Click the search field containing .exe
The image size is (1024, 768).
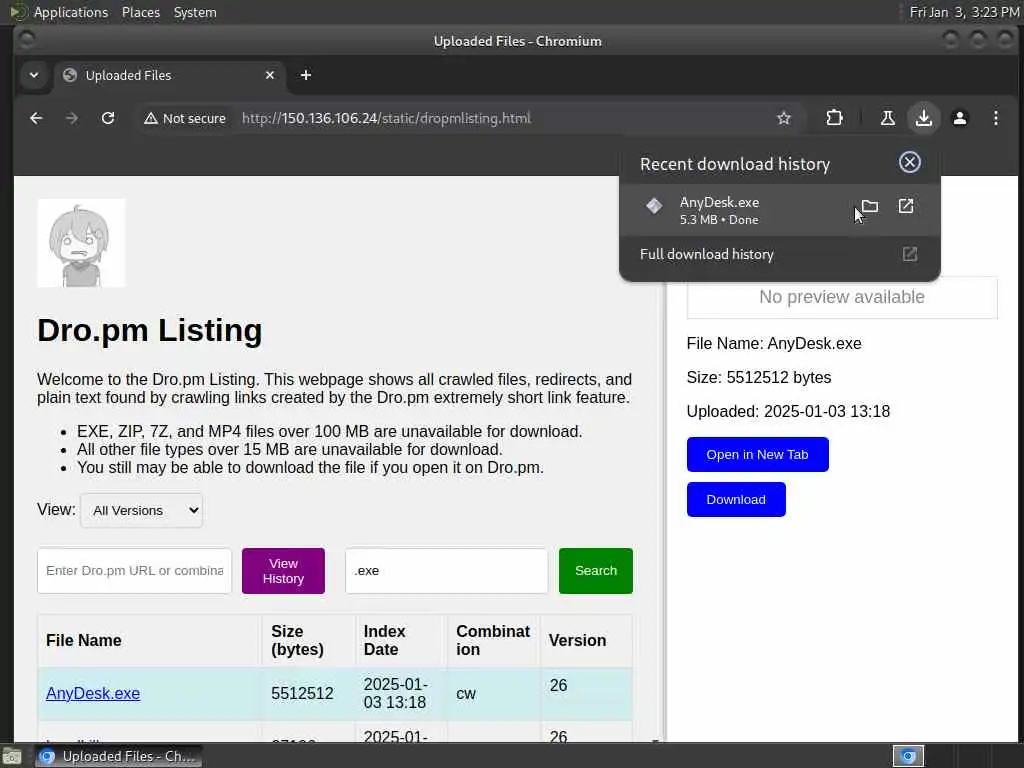tap(447, 571)
